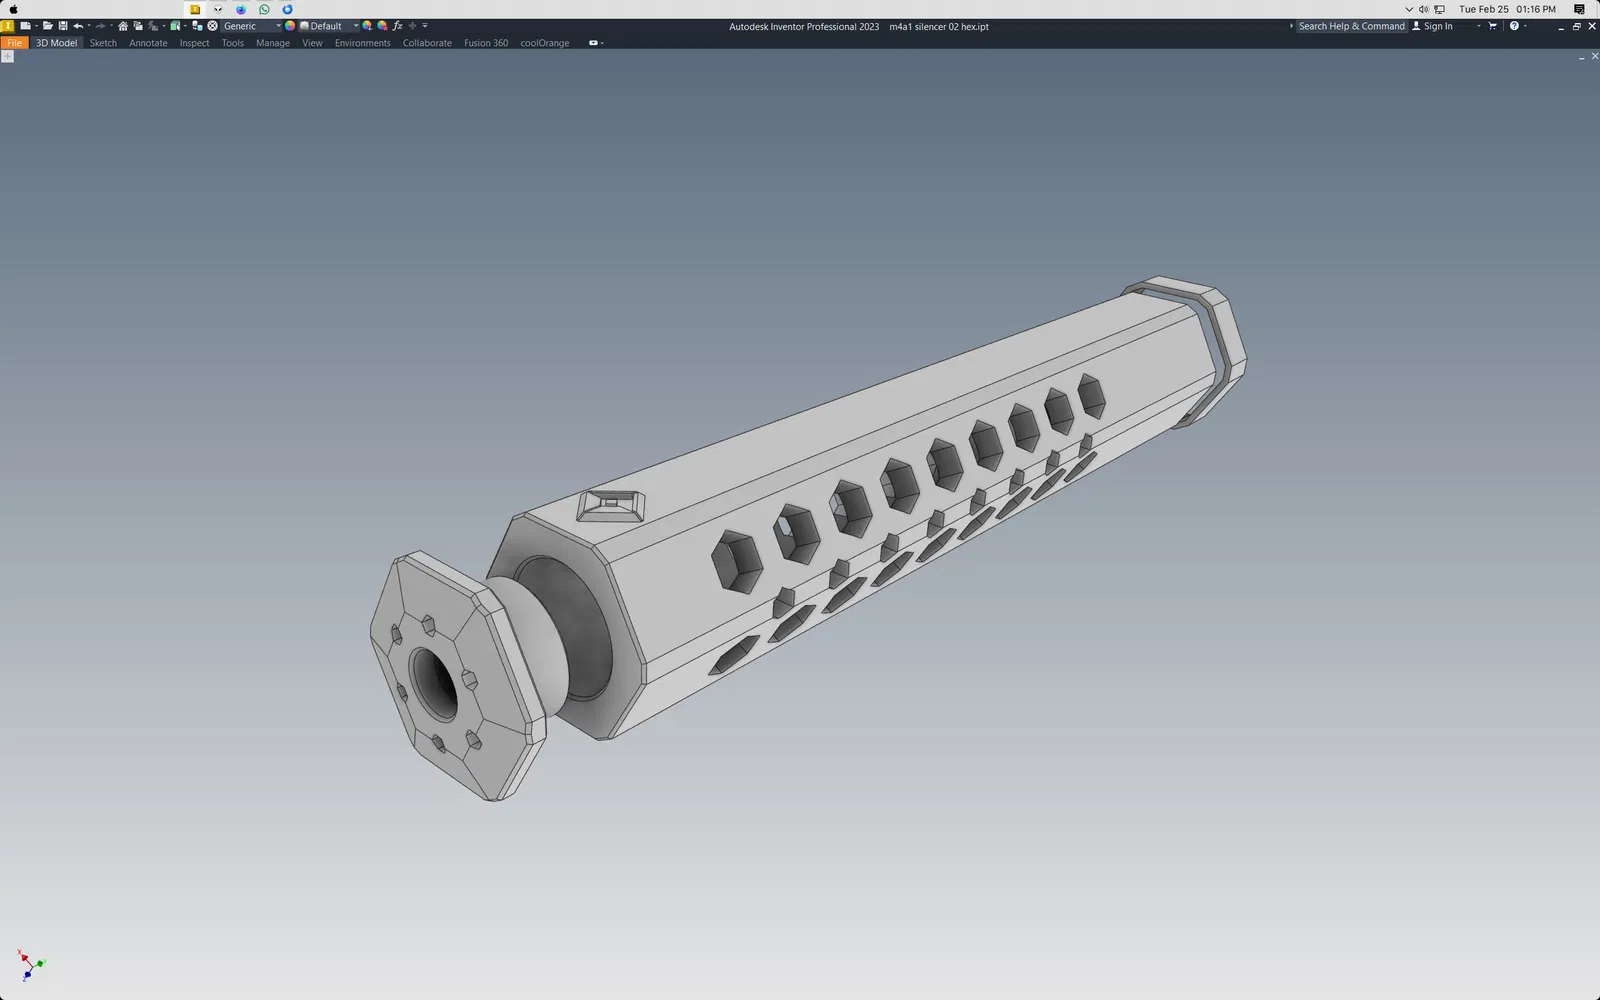Switch to the Inspect tab
Image resolution: width=1600 pixels, height=1000 pixels.
(194, 43)
